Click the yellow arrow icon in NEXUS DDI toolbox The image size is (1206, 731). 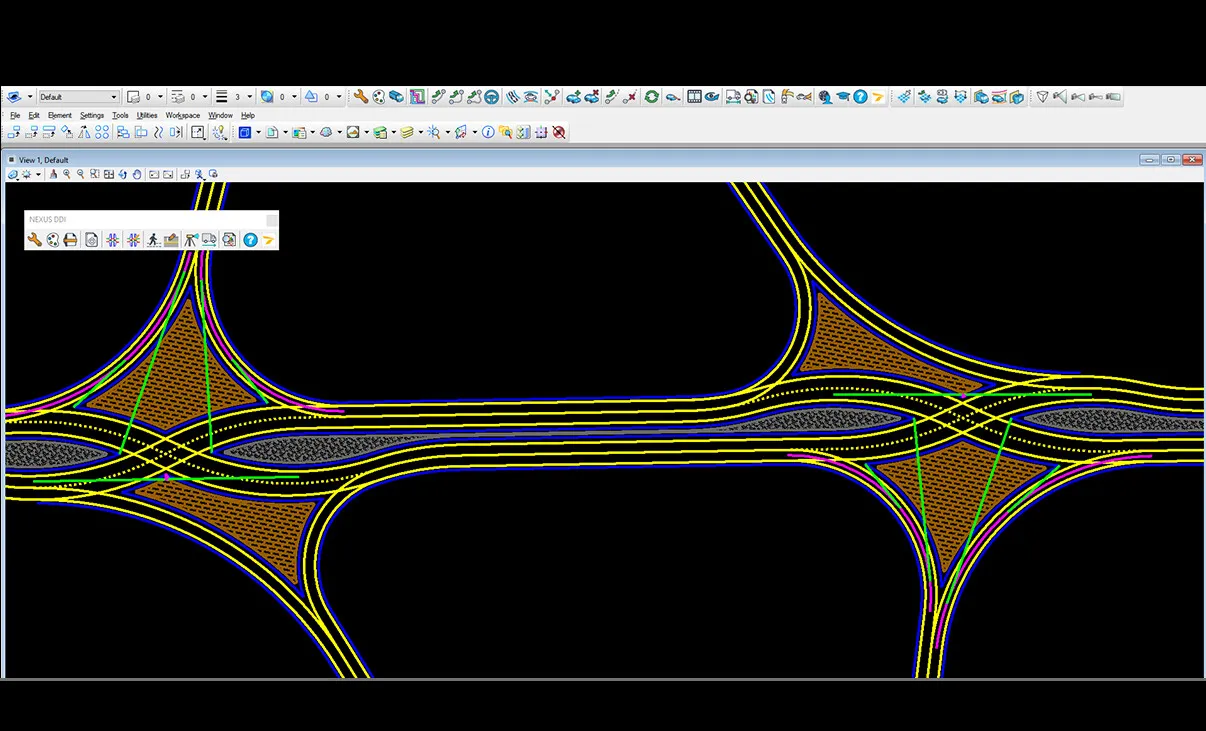pos(268,240)
